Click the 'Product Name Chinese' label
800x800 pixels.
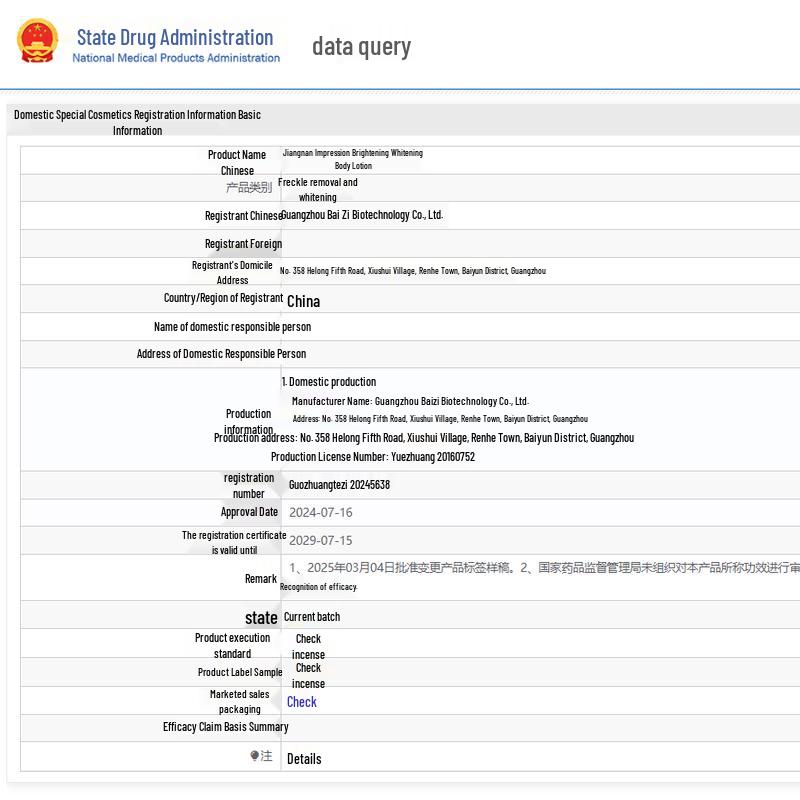[237, 162]
